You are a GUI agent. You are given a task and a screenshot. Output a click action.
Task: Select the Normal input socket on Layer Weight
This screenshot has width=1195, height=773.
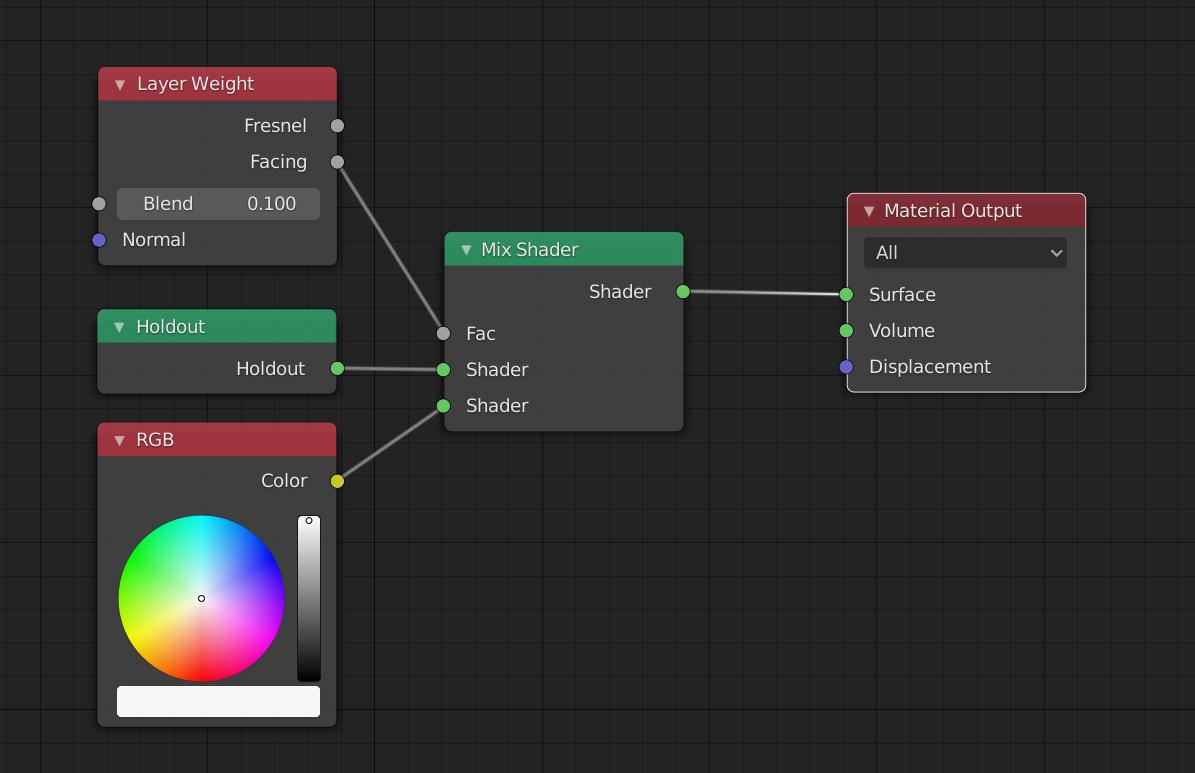click(x=98, y=239)
